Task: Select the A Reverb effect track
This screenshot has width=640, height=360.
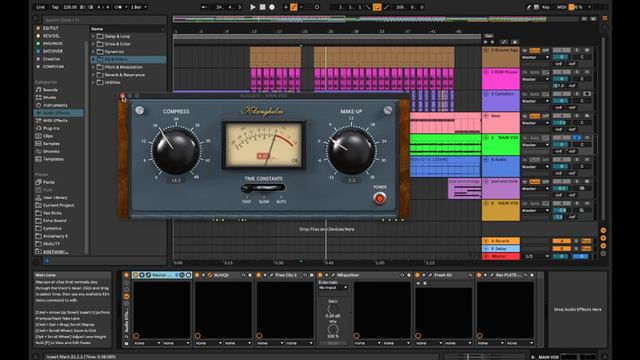Action: click(501, 241)
